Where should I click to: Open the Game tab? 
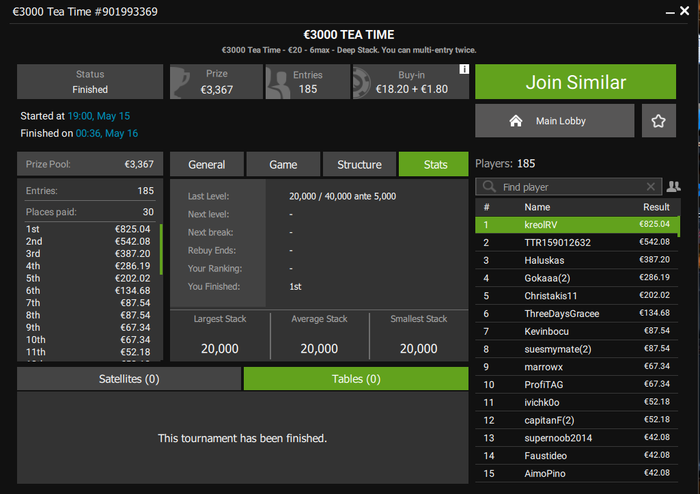point(283,164)
